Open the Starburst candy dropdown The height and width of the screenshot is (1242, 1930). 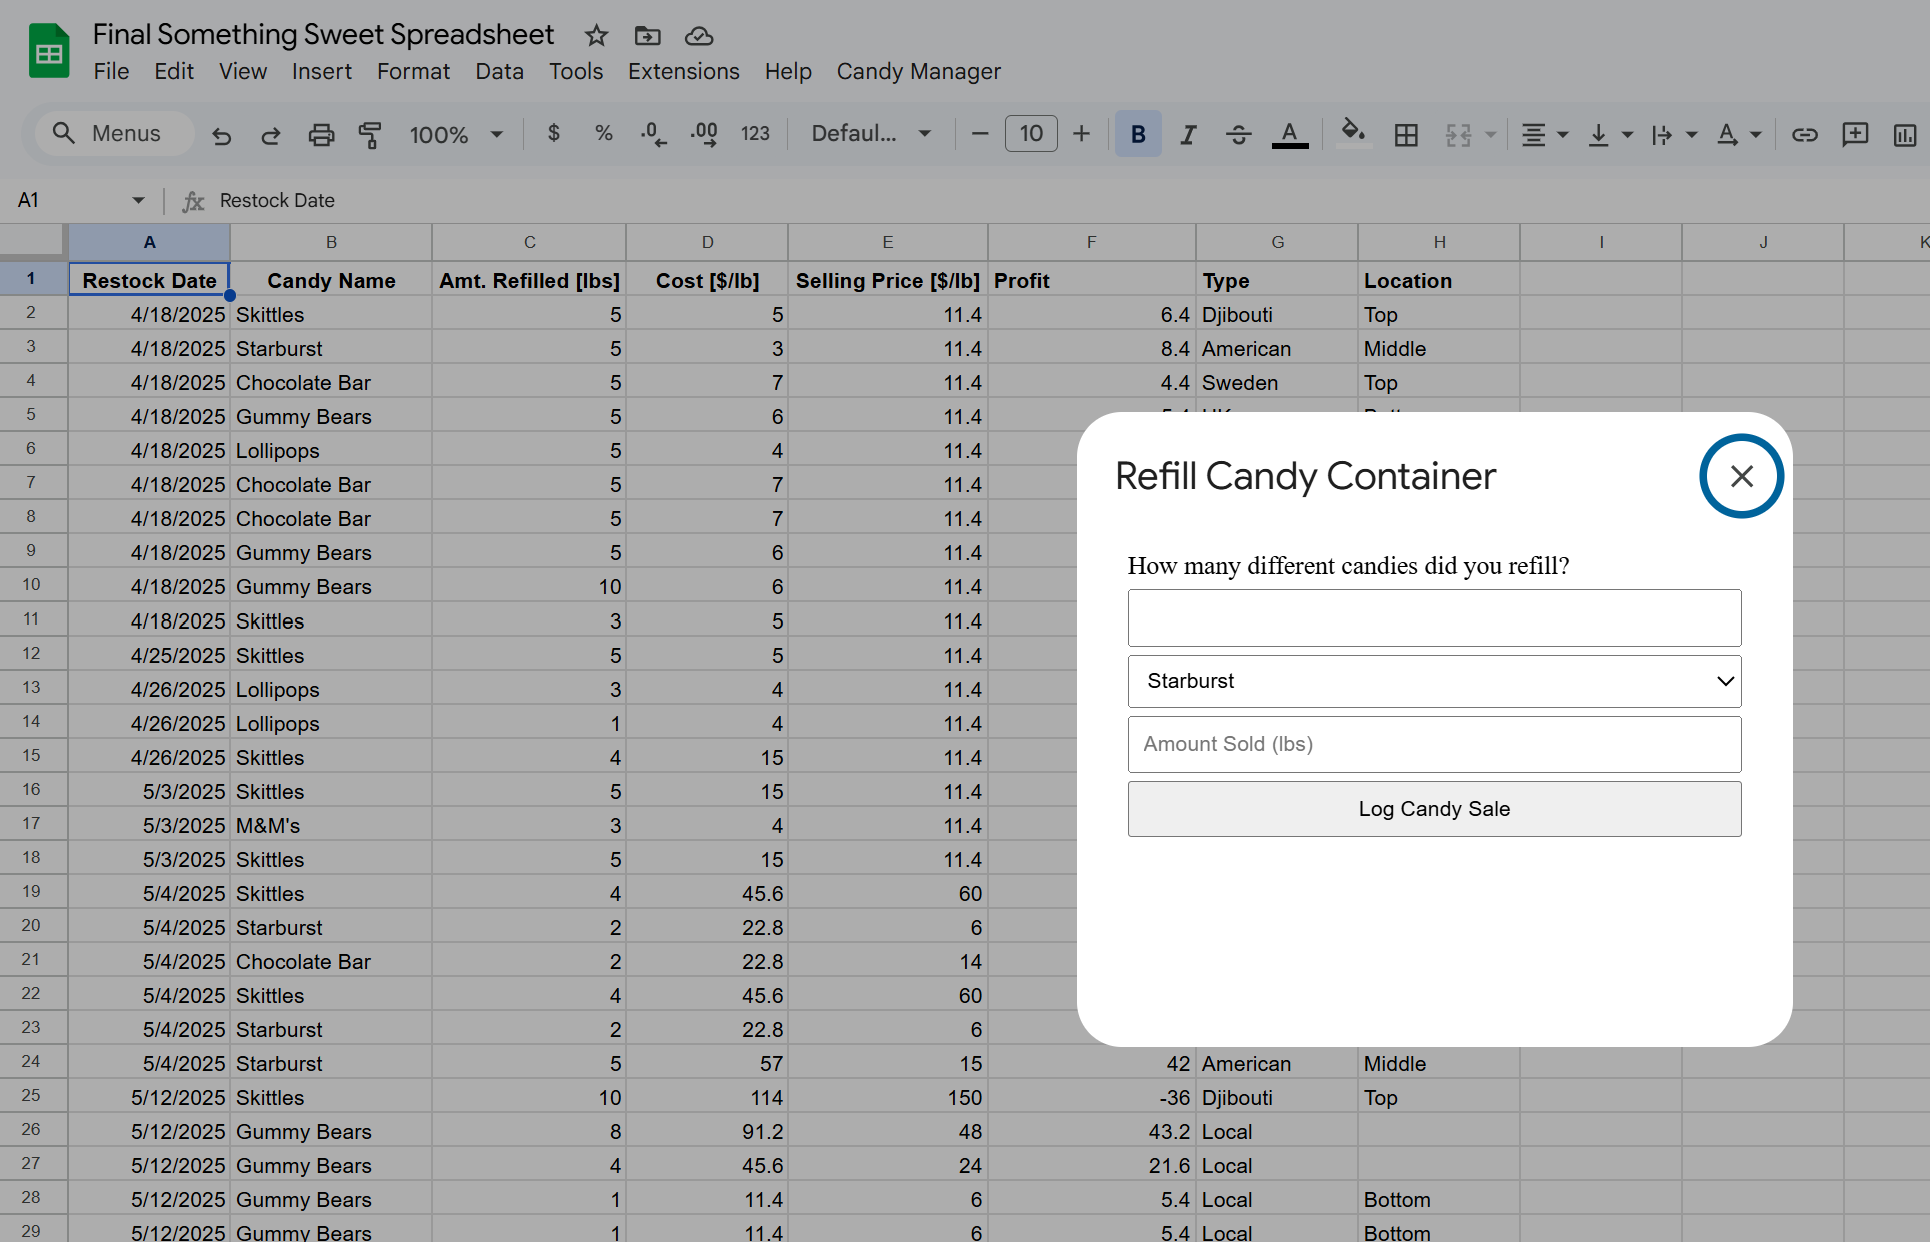coord(1434,681)
